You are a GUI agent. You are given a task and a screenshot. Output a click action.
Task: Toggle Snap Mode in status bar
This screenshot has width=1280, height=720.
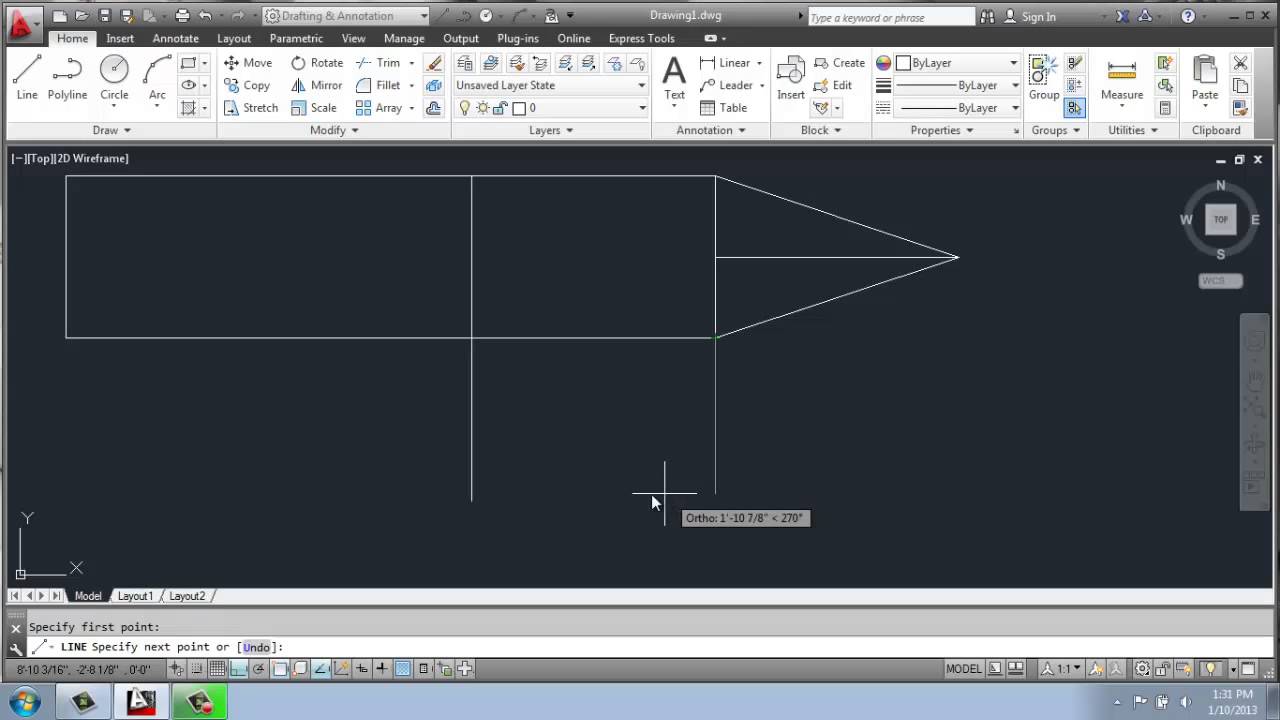197,669
